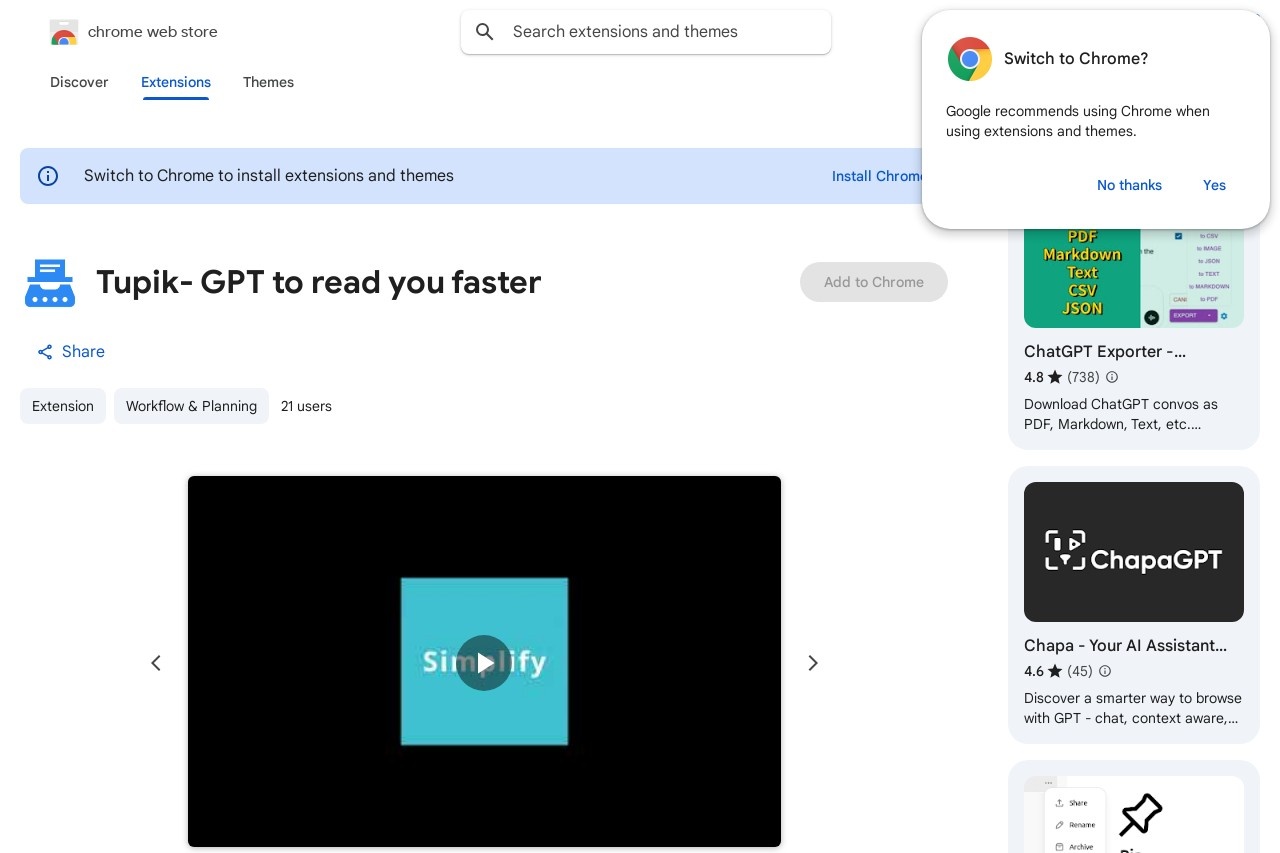
Task: Click the pin extension thumbnail card
Action: pyautogui.click(x=1134, y=814)
